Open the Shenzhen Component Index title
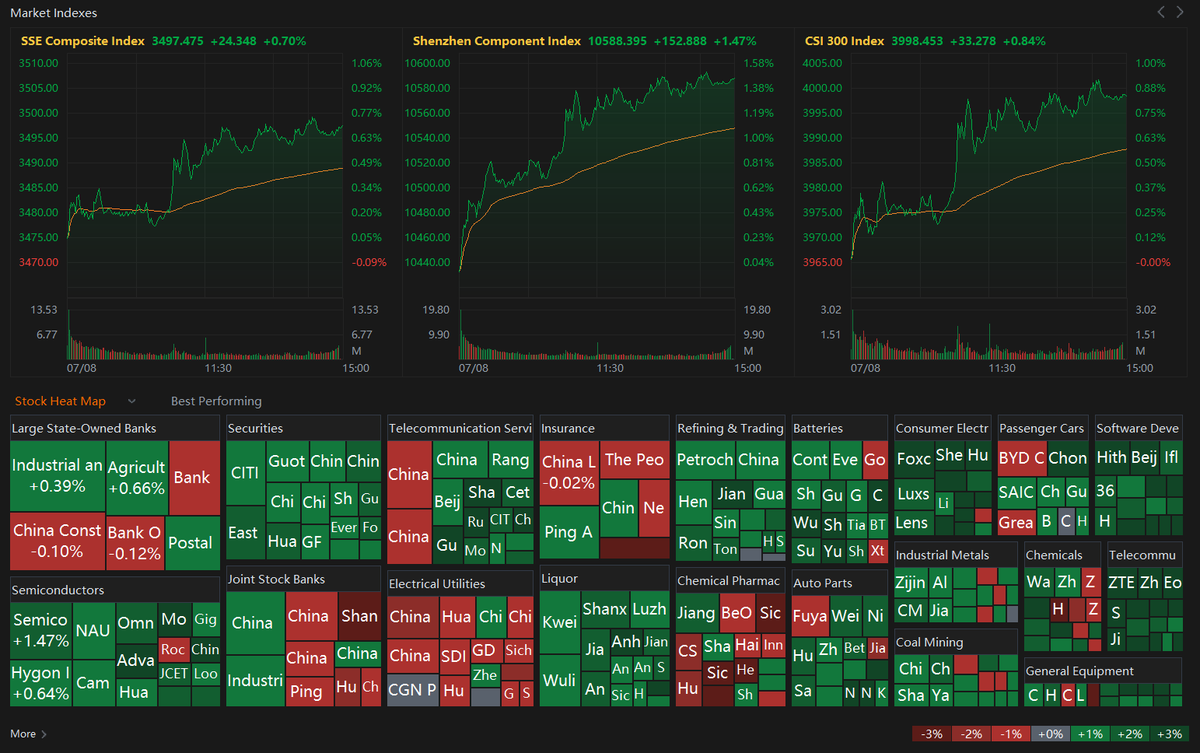Viewport: 1200px width, 753px height. (x=497, y=41)
